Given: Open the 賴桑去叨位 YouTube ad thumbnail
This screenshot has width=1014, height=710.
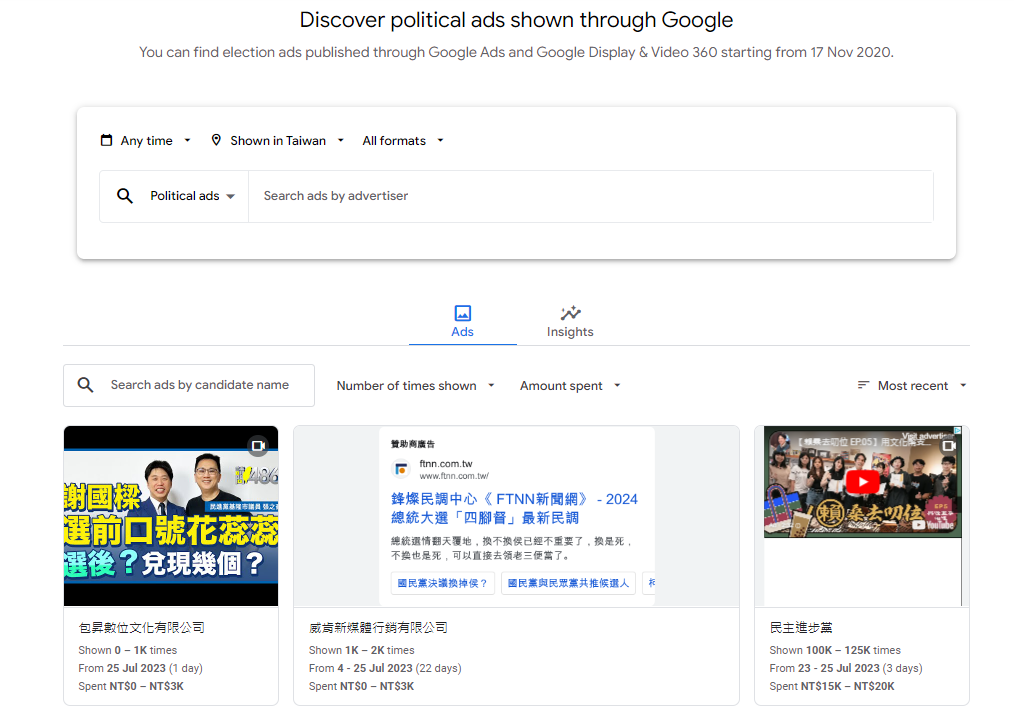Looking at the screenshot, I should coord(862,482).
